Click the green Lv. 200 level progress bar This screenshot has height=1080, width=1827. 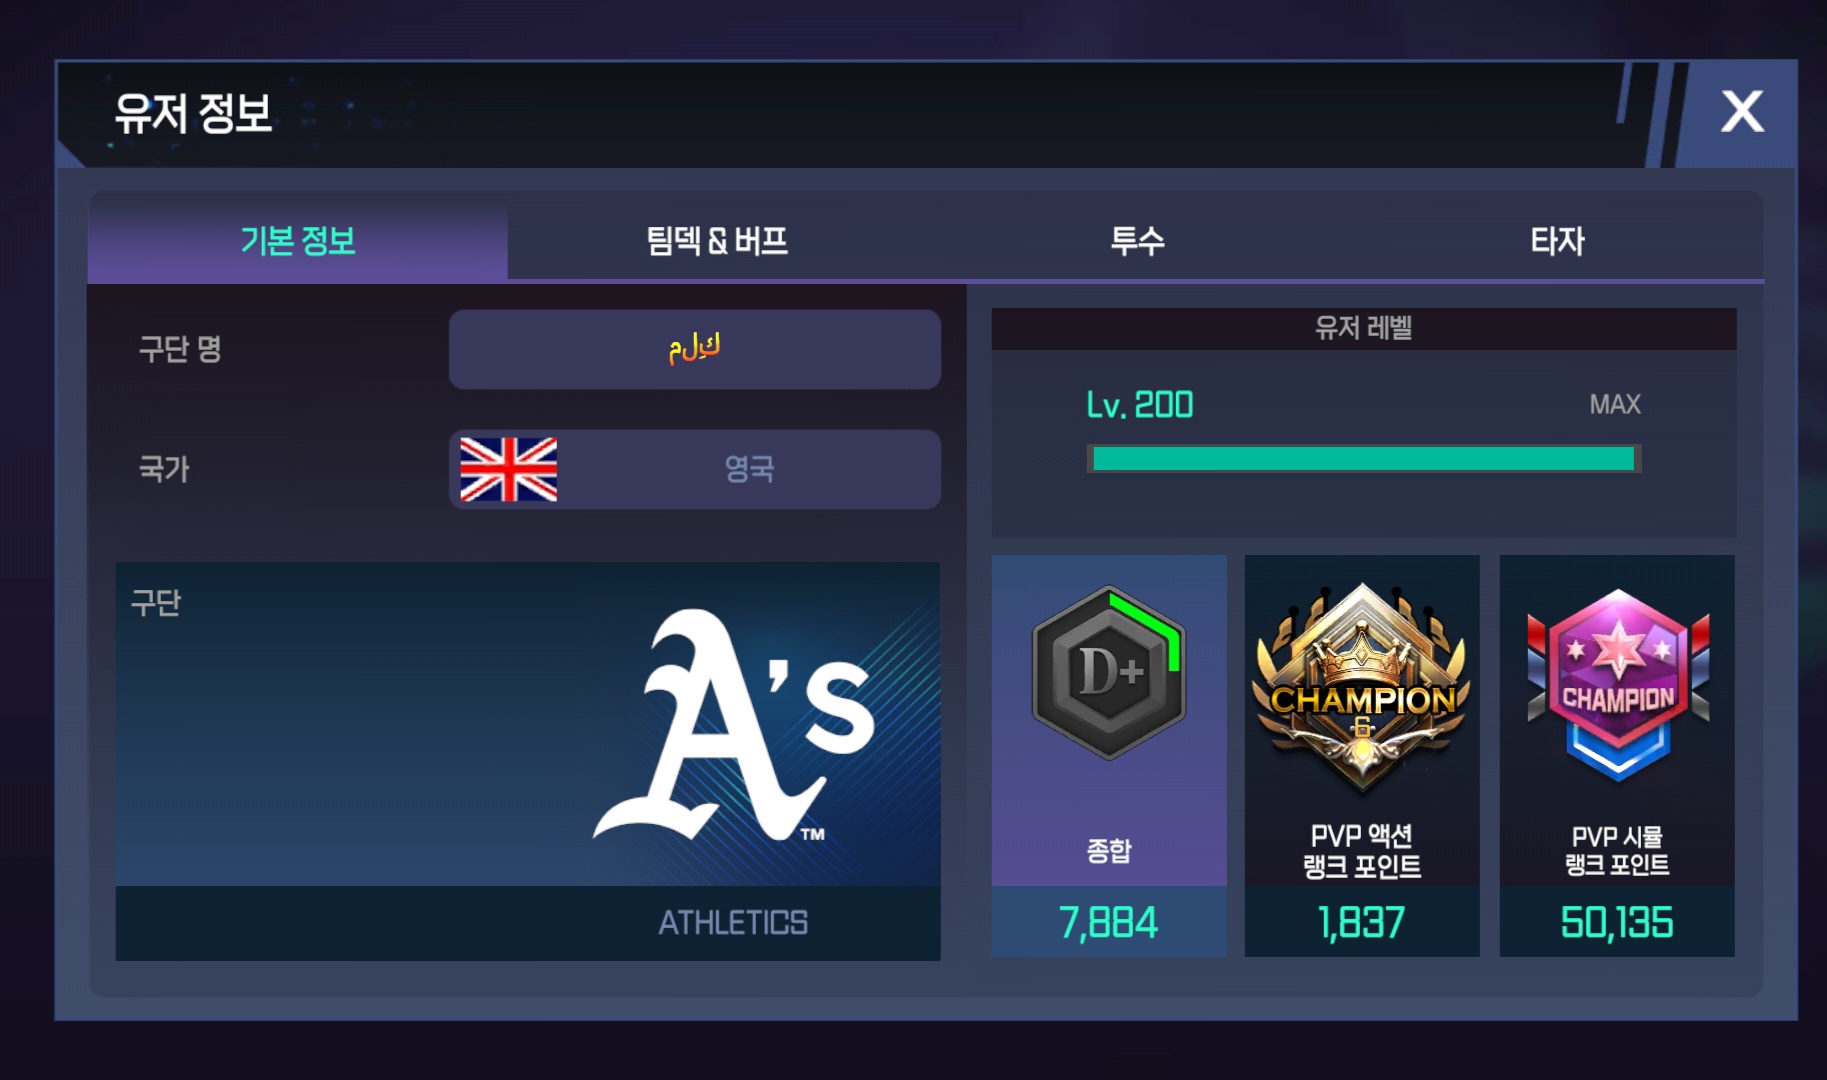pos(1364,459)
